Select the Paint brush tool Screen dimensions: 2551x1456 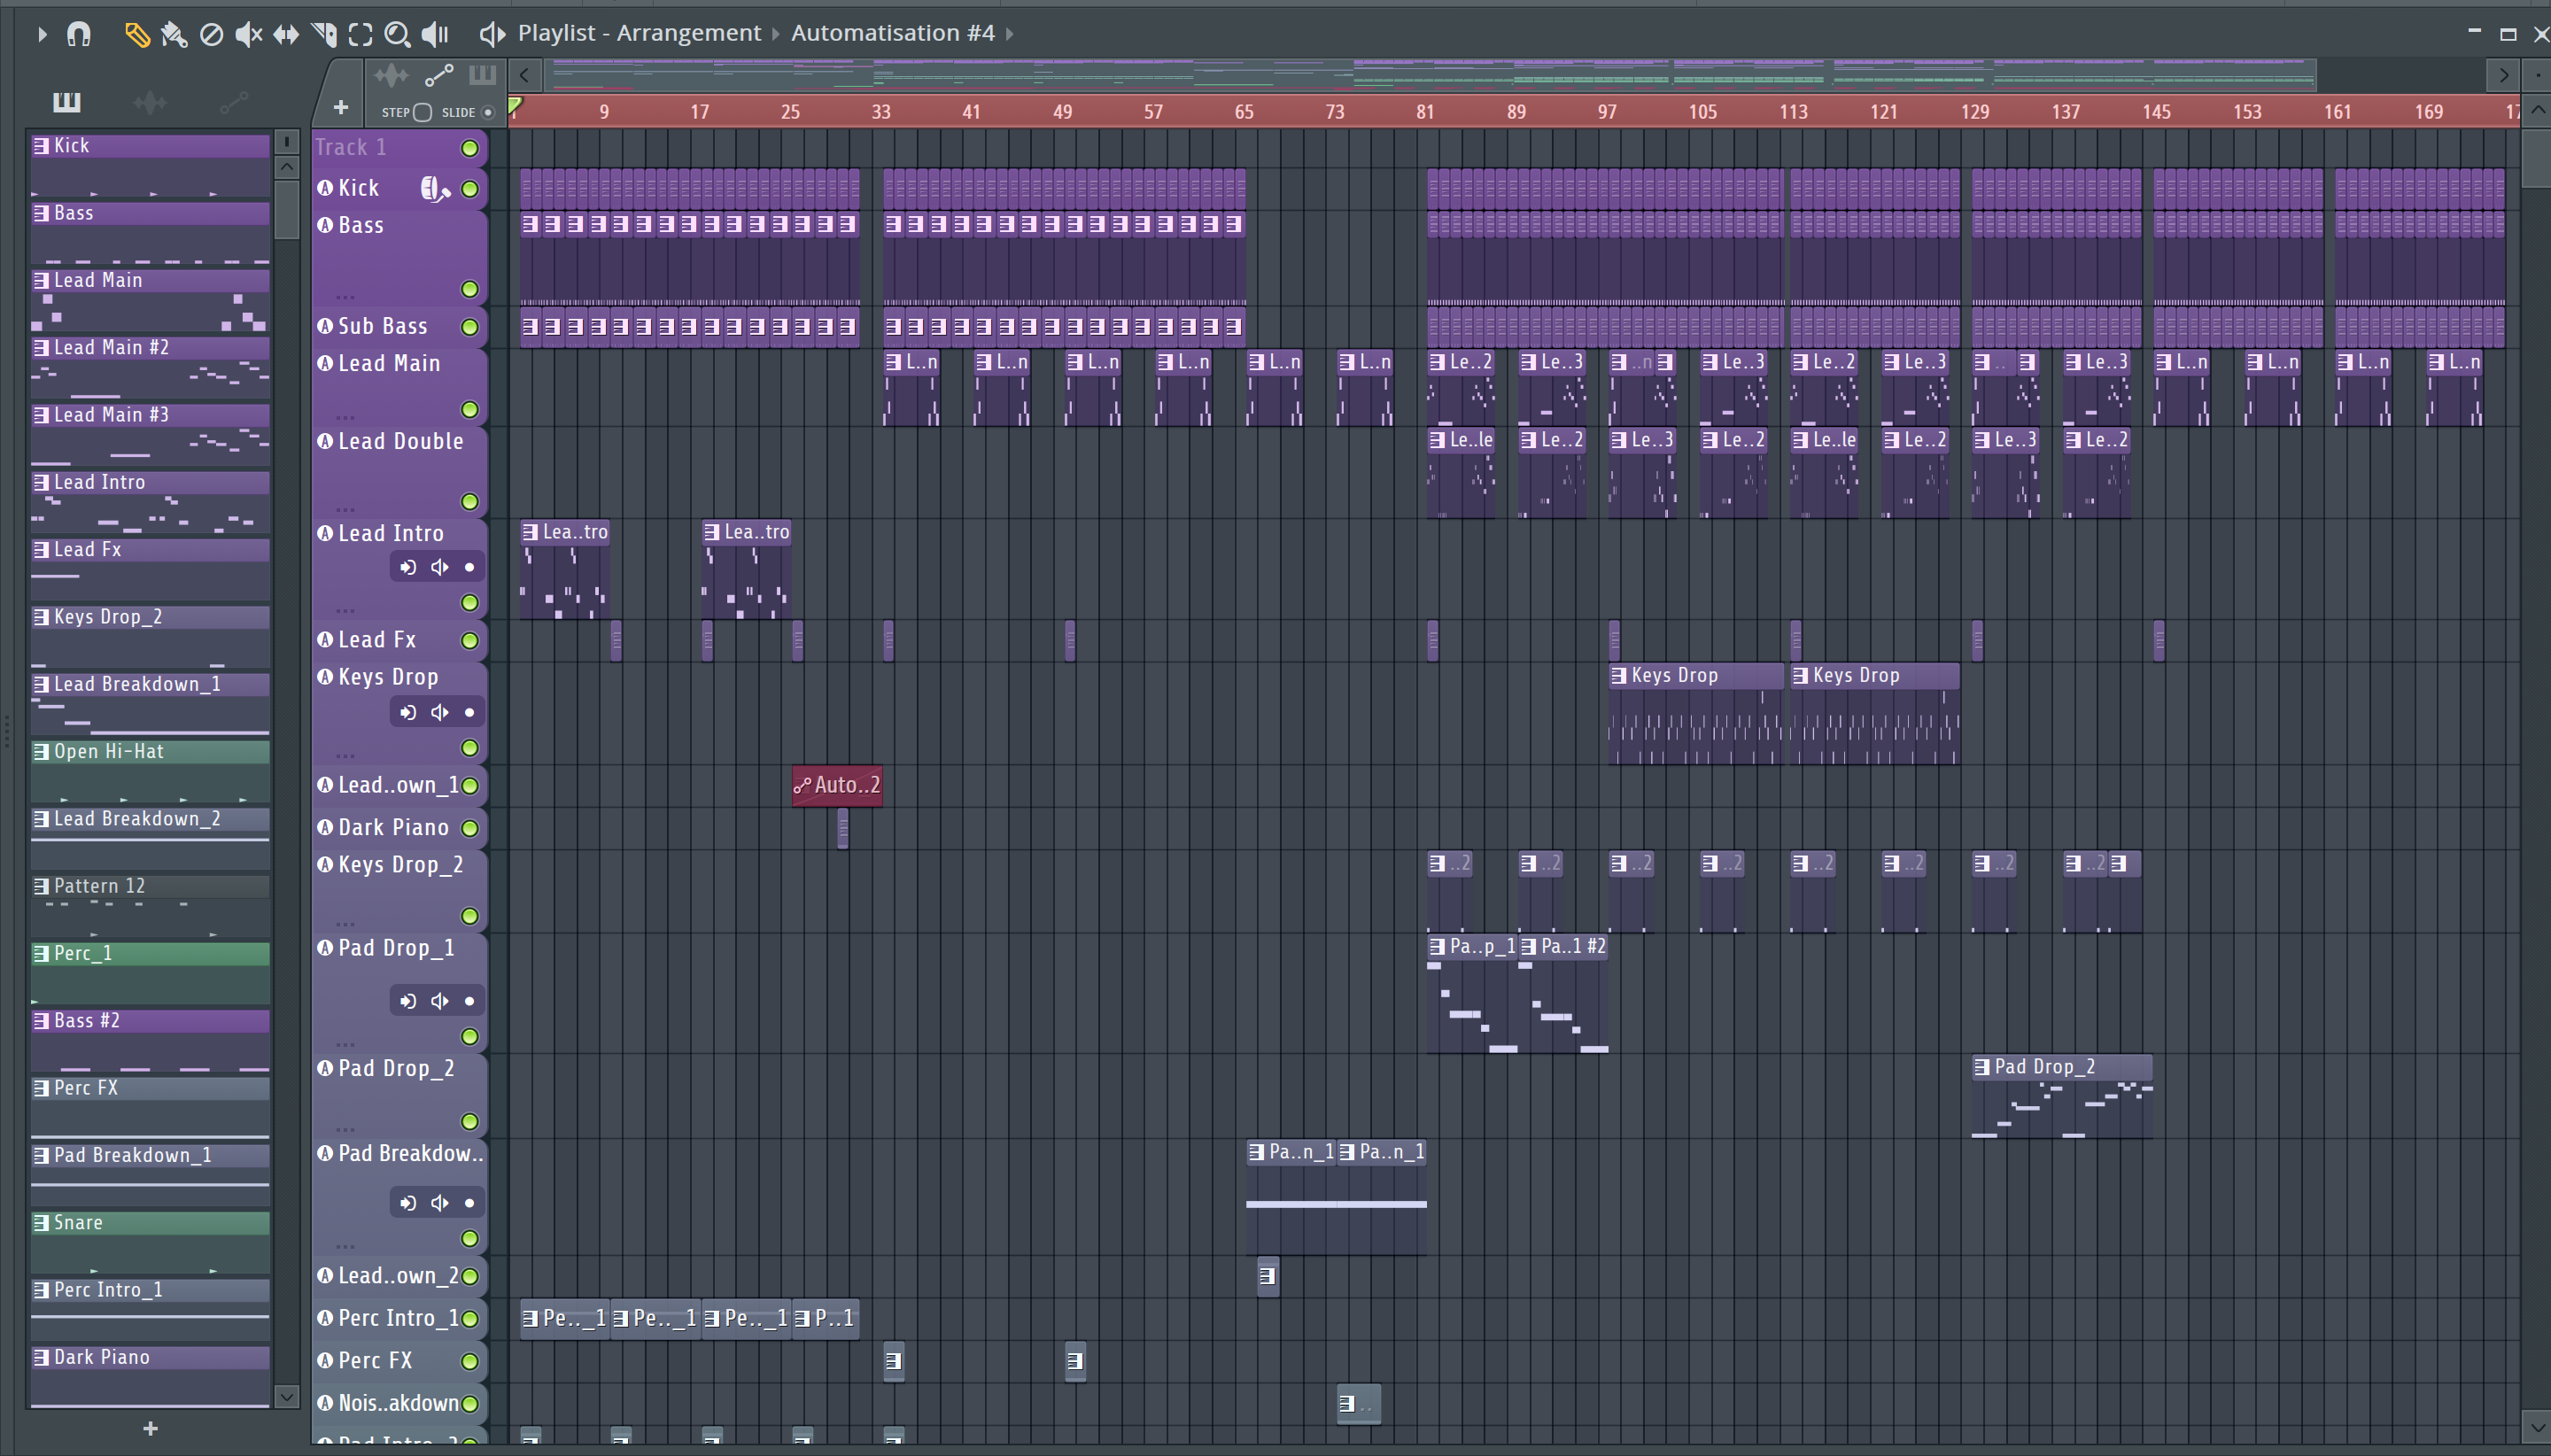tap(174, 34)
